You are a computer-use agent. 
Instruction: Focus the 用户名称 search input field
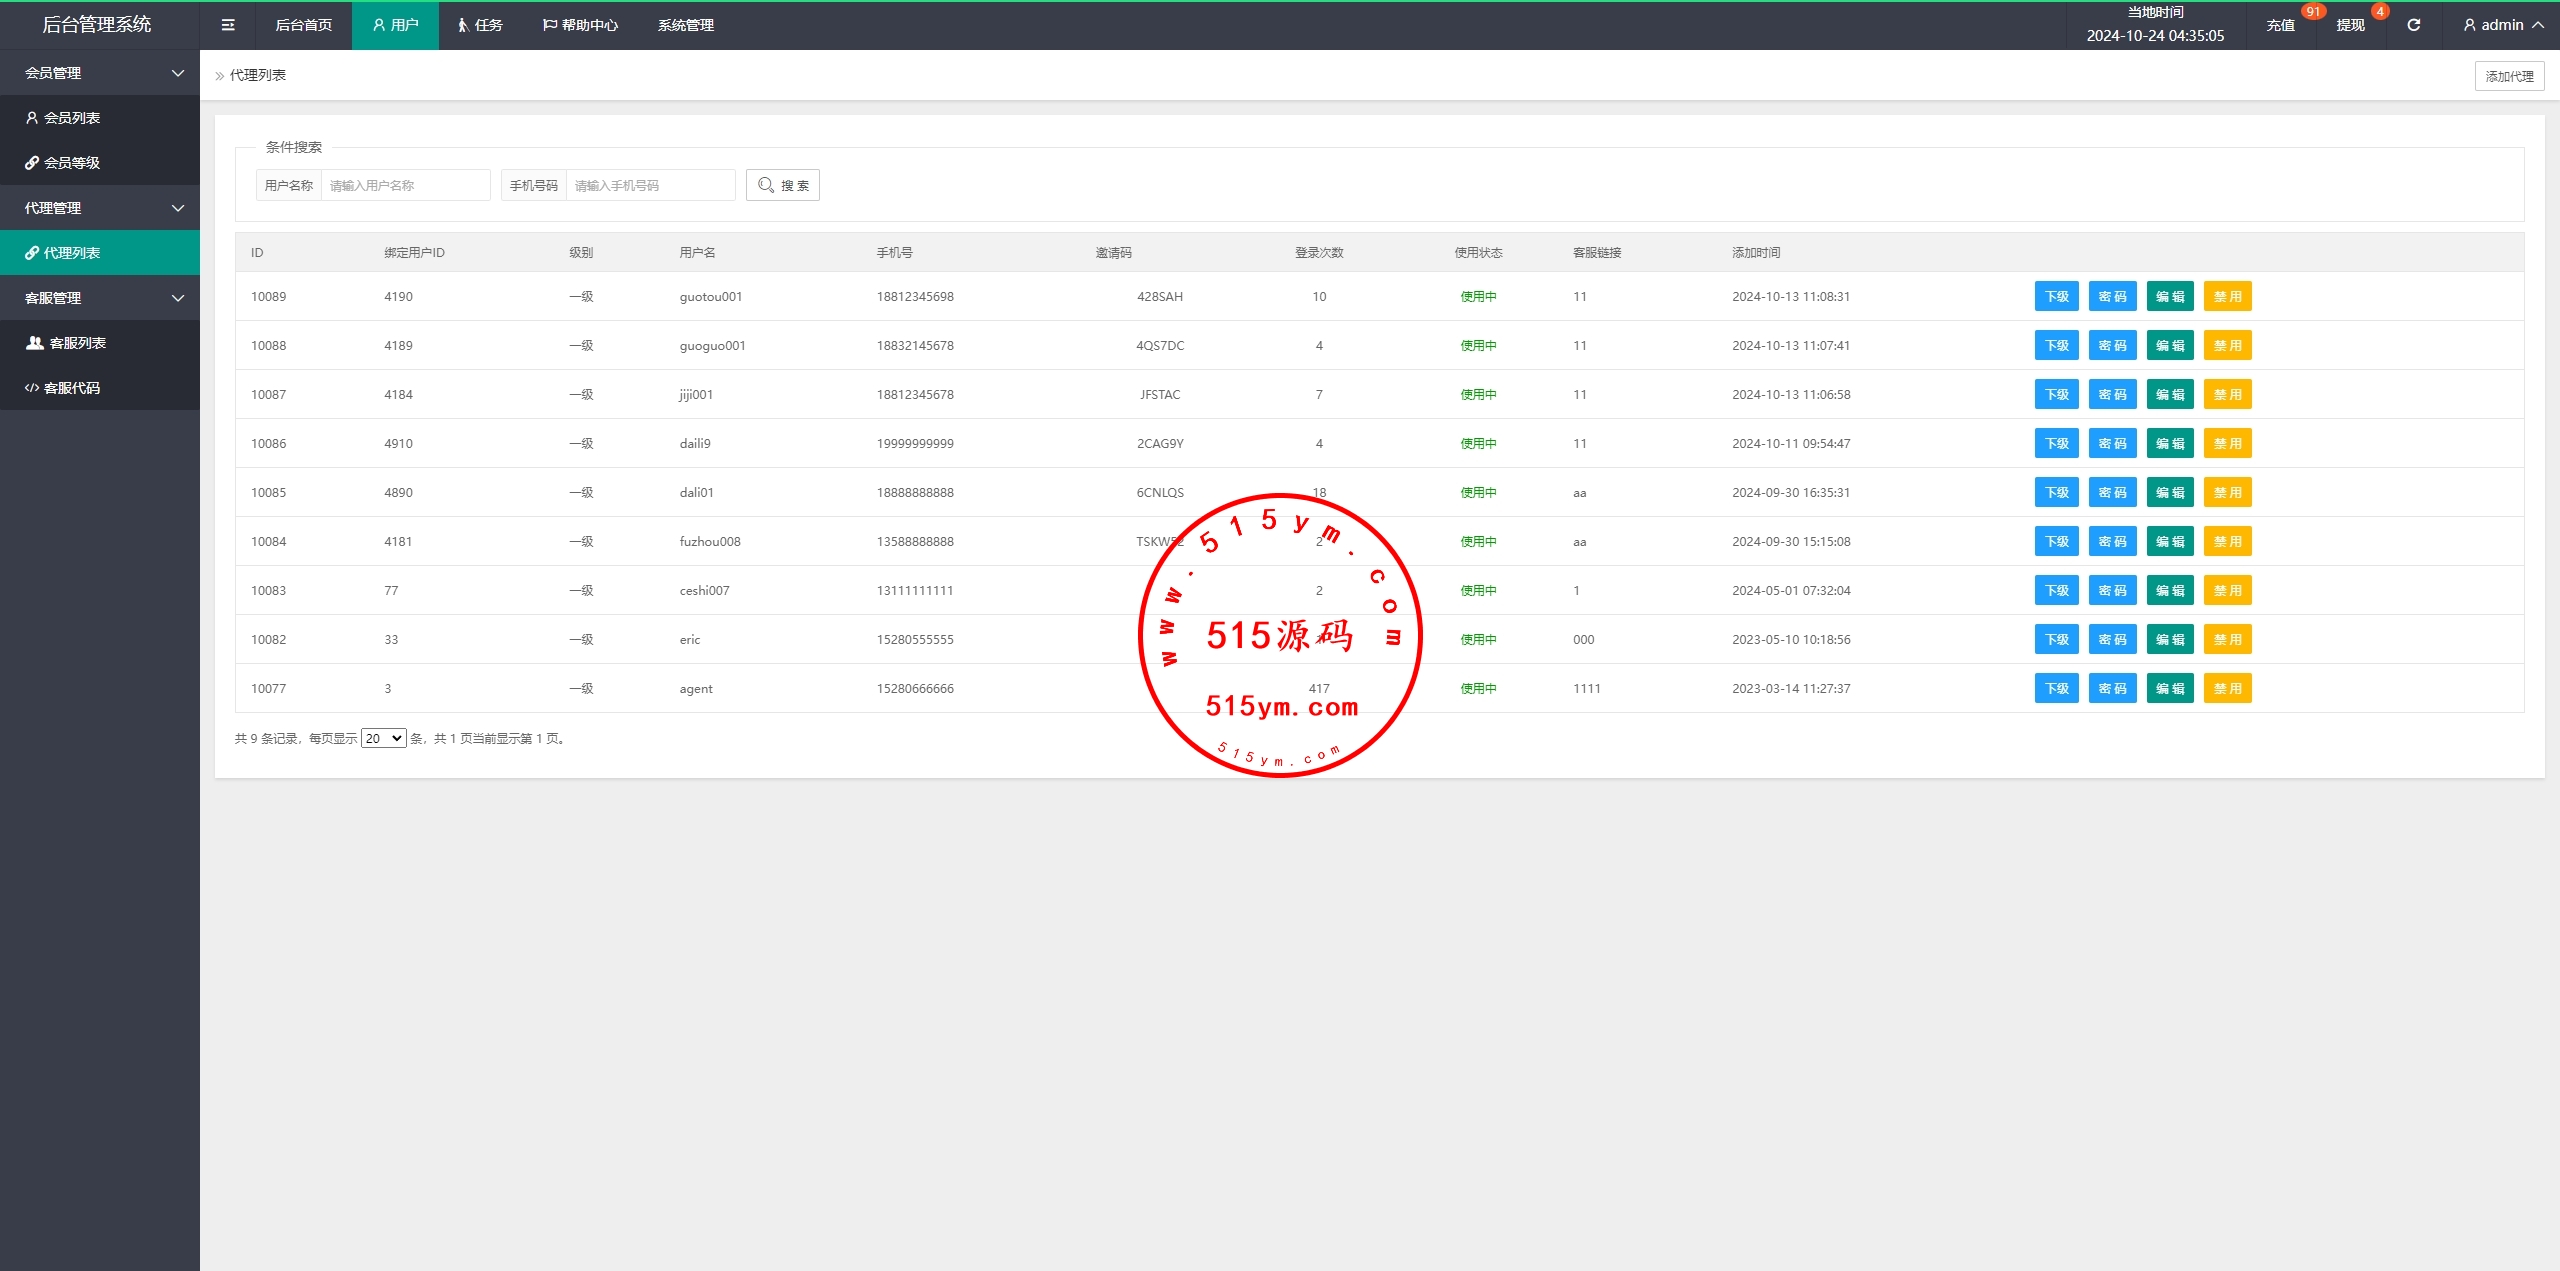(405, 185)
